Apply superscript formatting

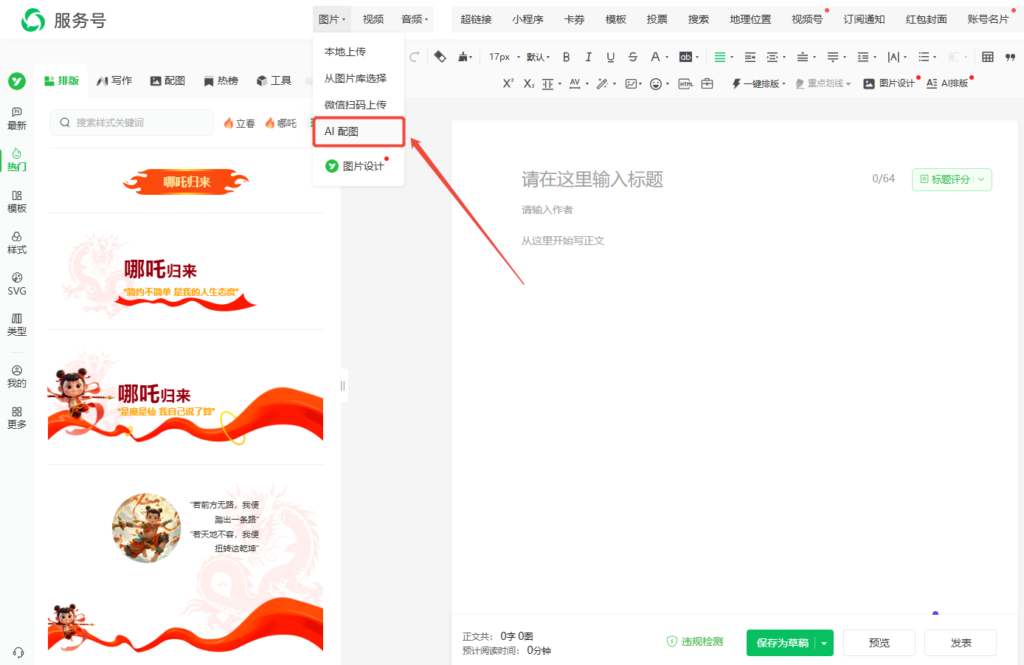click(x=507, y=84)
